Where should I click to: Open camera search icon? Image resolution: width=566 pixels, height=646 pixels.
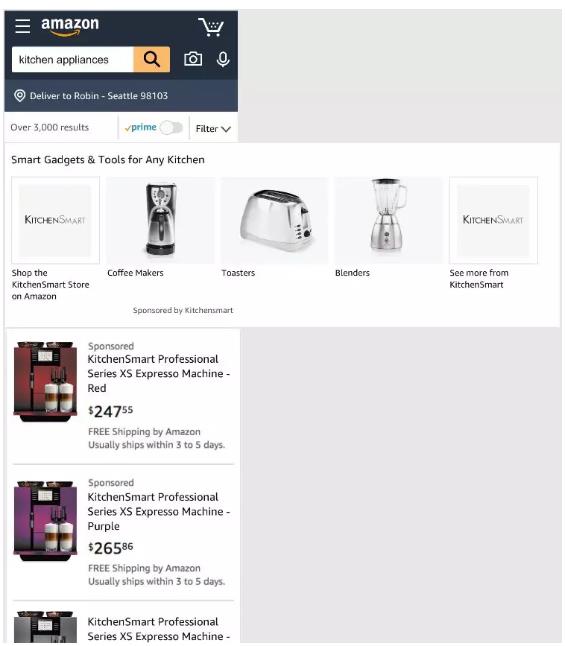point(193,59)
